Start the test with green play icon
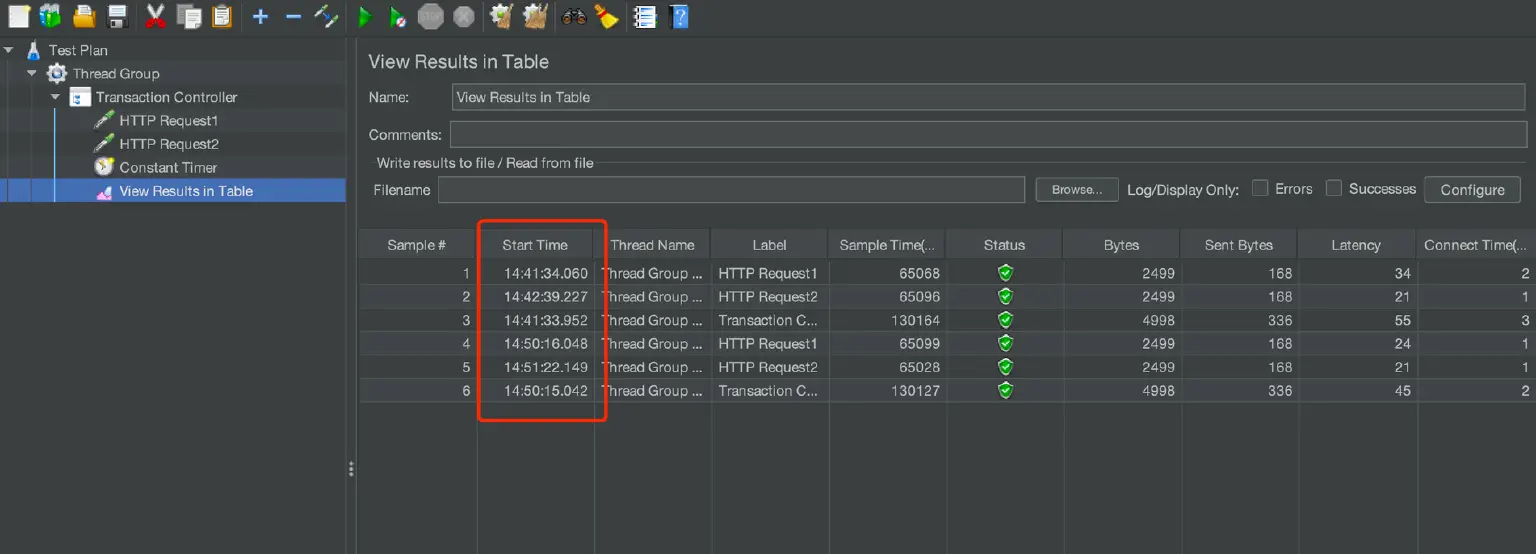 (x=365, y=16)
